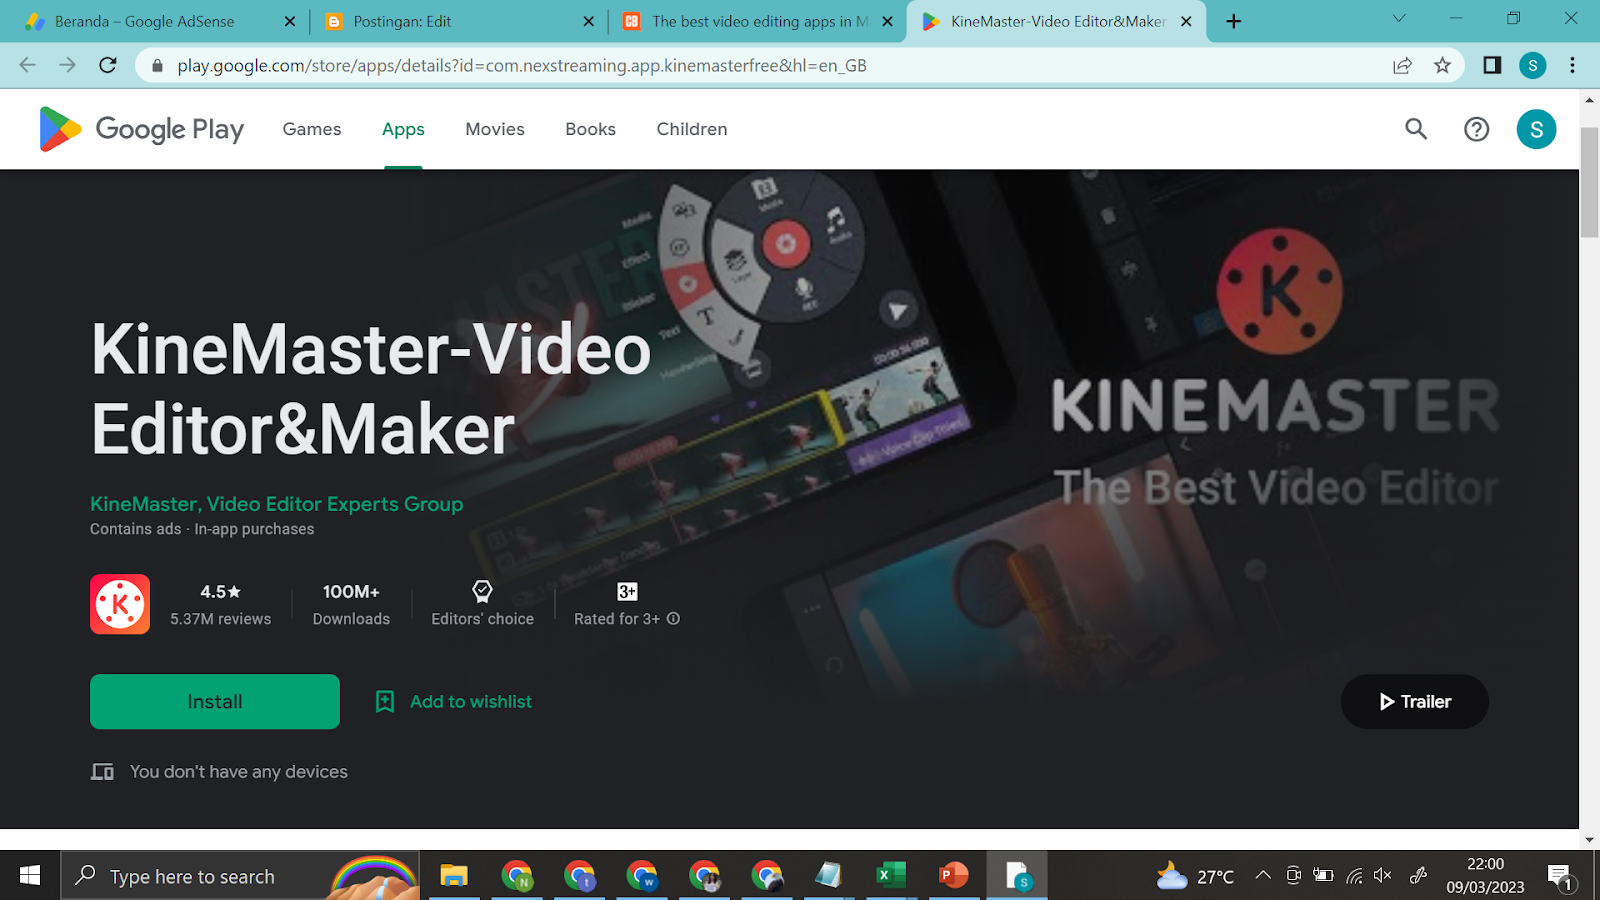Image resolution: width=1600 pixels, height=900 pixels.
Task: Click the KineMaster app icon thumbnail
Action: point(120,604)
